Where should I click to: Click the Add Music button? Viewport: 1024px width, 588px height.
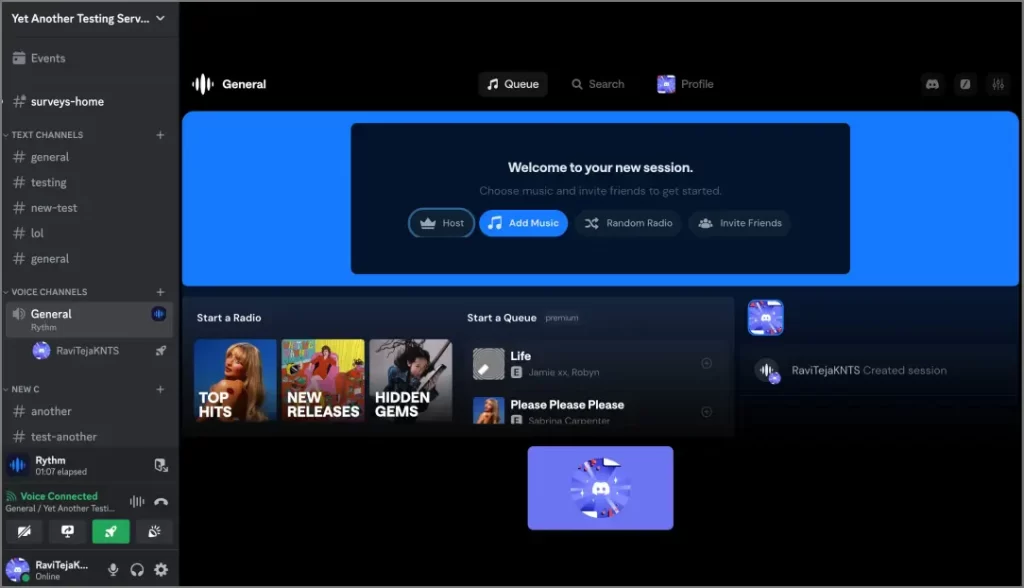(x=523, y=223)
